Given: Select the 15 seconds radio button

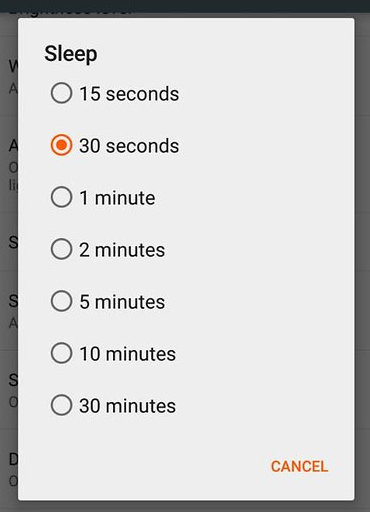Looking at the screenshot, I should coord(61,93).
